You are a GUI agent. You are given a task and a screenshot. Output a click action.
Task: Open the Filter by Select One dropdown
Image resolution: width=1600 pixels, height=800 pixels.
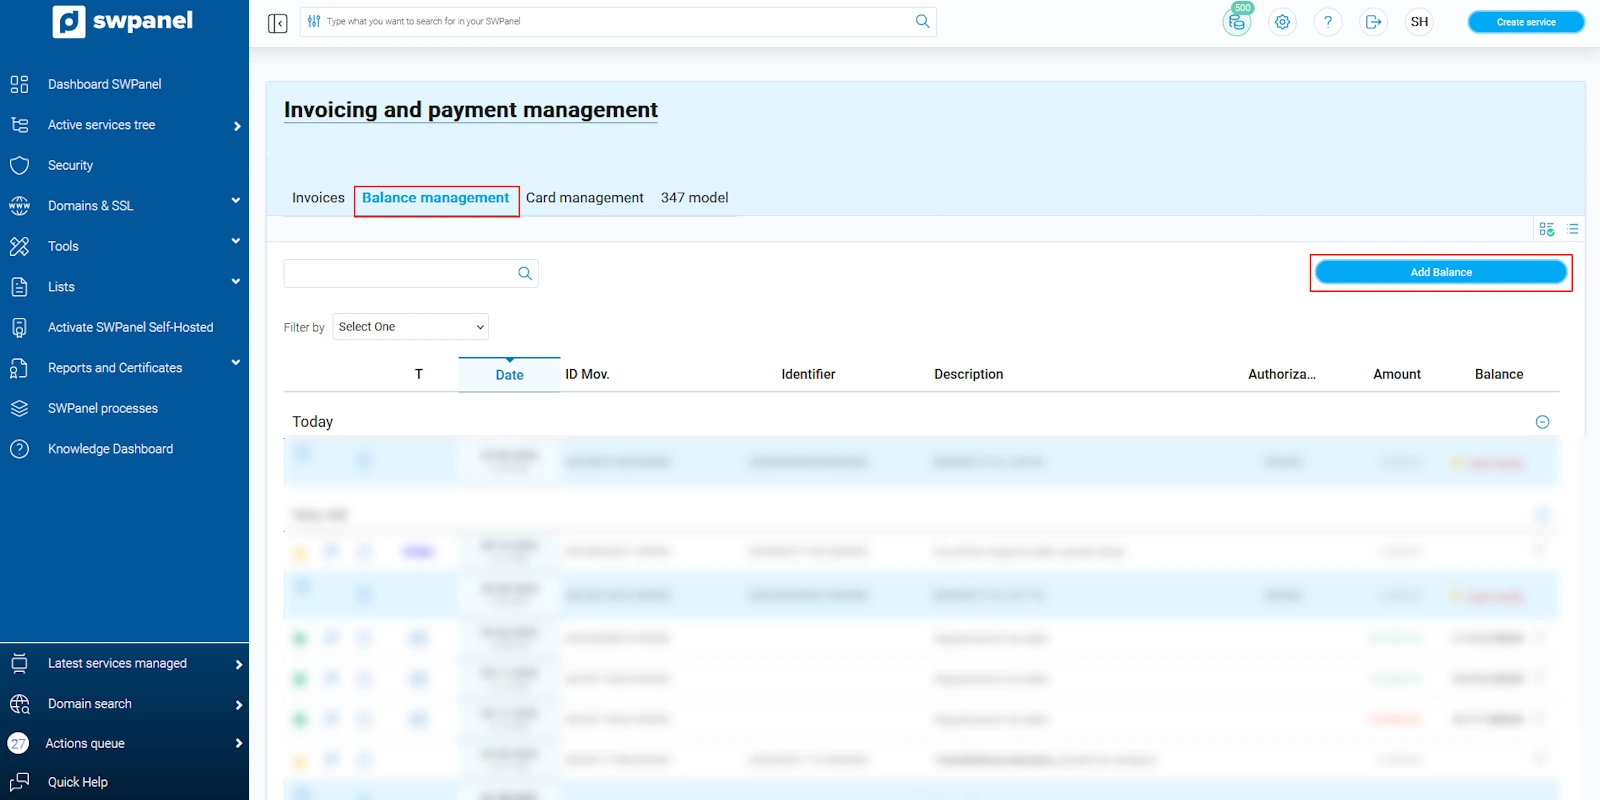click(410, 327)
